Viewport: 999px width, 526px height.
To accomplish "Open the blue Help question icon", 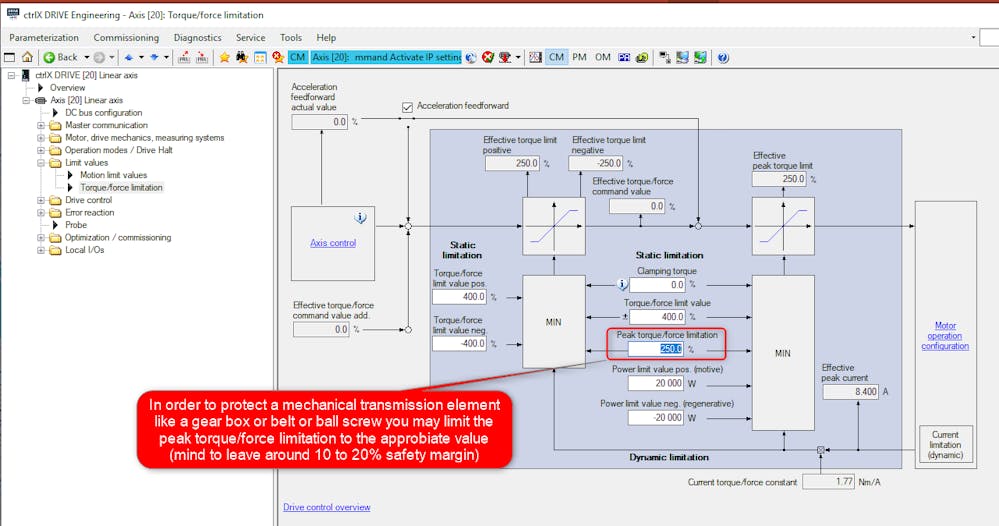I will pos(722,58).
